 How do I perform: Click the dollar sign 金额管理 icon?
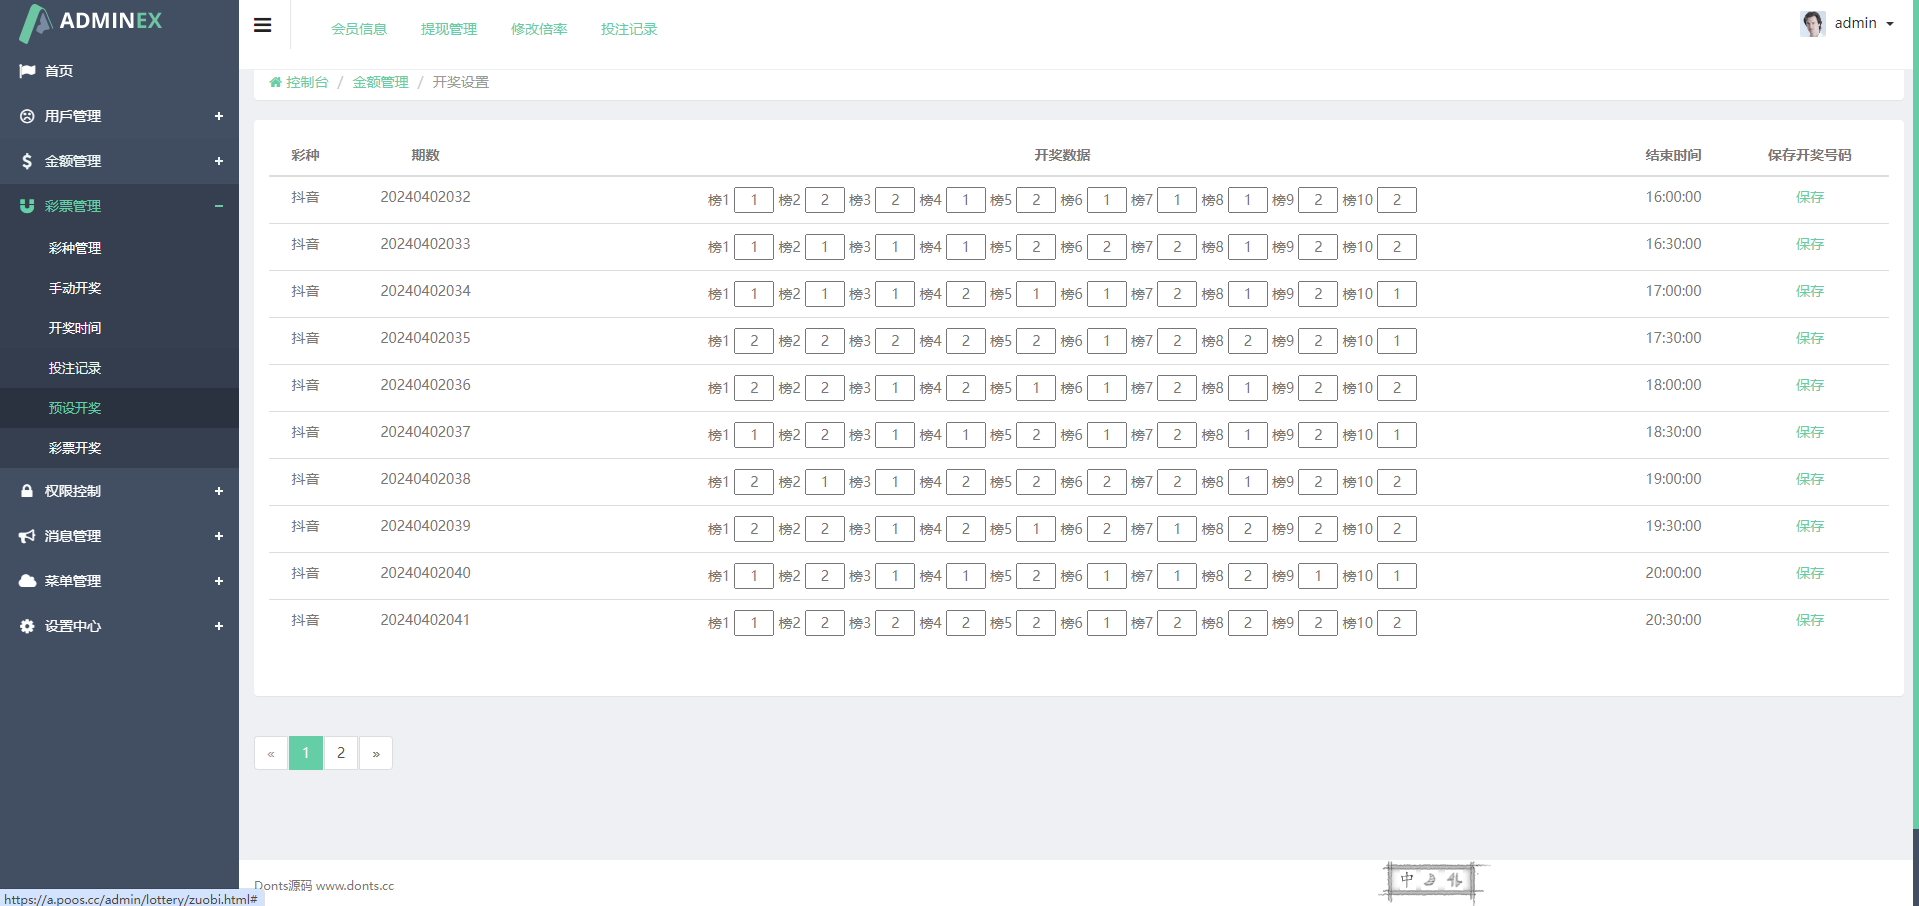click(x=27, y=161)
